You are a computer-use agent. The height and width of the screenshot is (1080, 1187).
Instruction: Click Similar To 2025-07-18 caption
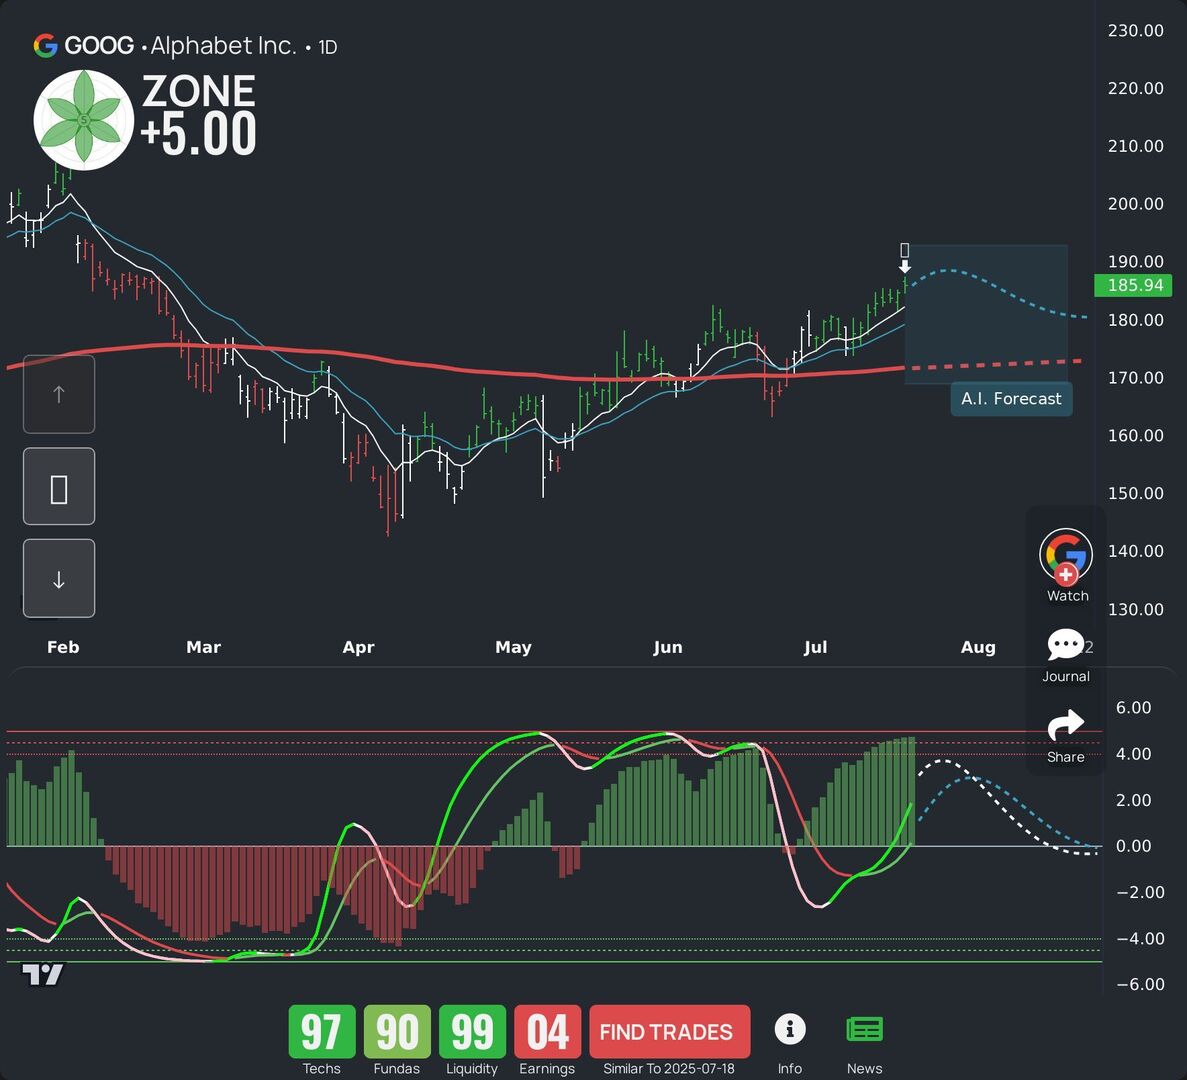click(668, 1069)
